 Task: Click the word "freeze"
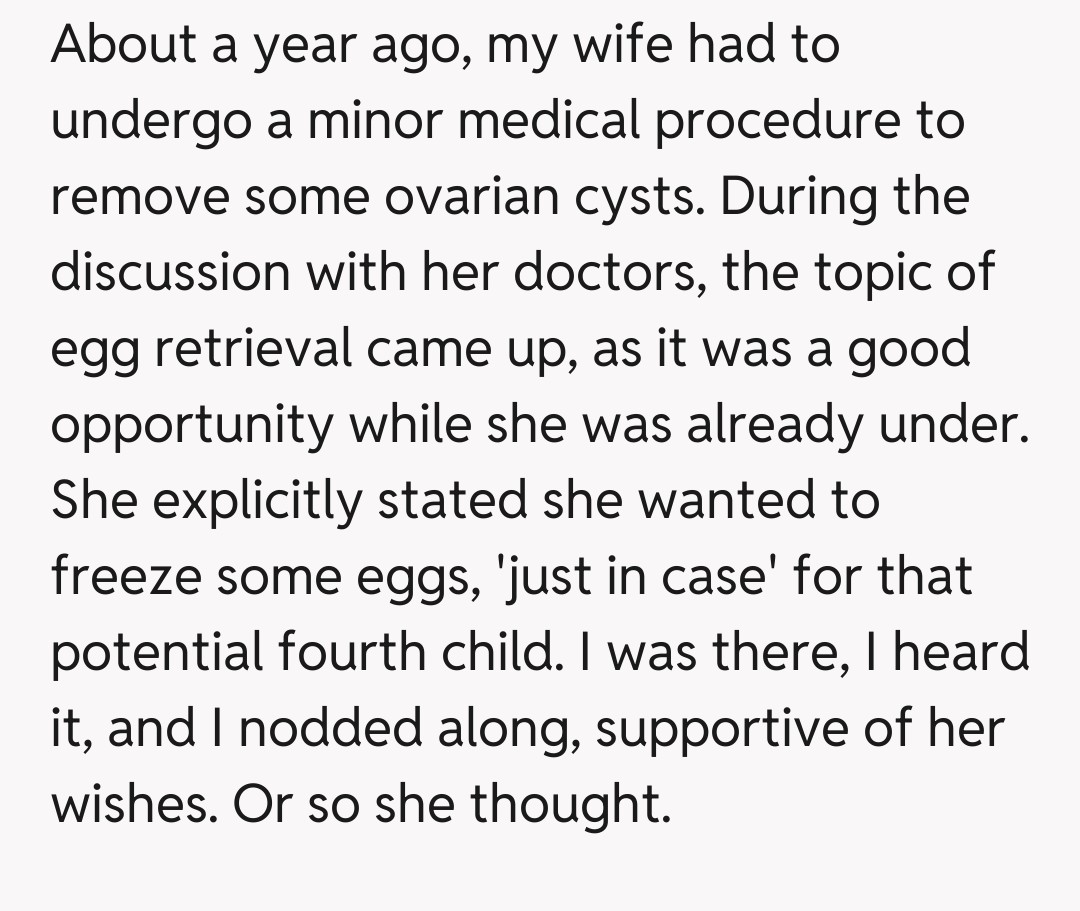(x=125, y=576)
